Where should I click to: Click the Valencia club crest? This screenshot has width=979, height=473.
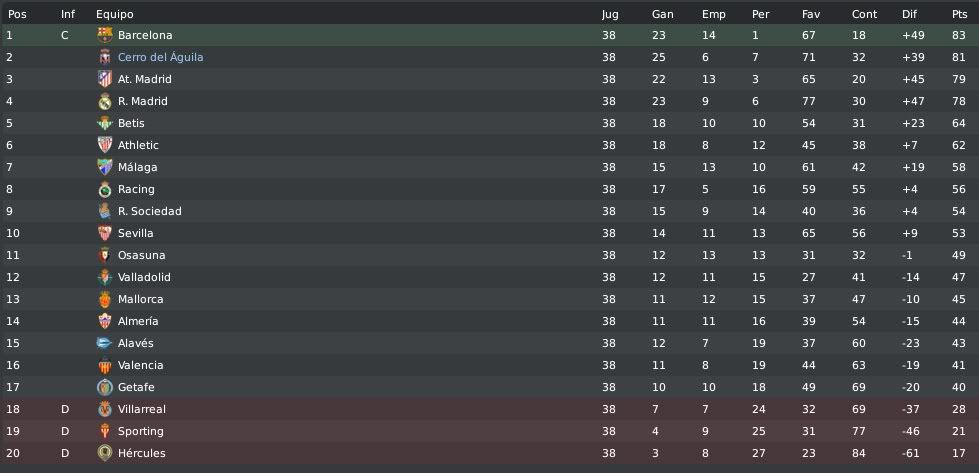point(105,365)
